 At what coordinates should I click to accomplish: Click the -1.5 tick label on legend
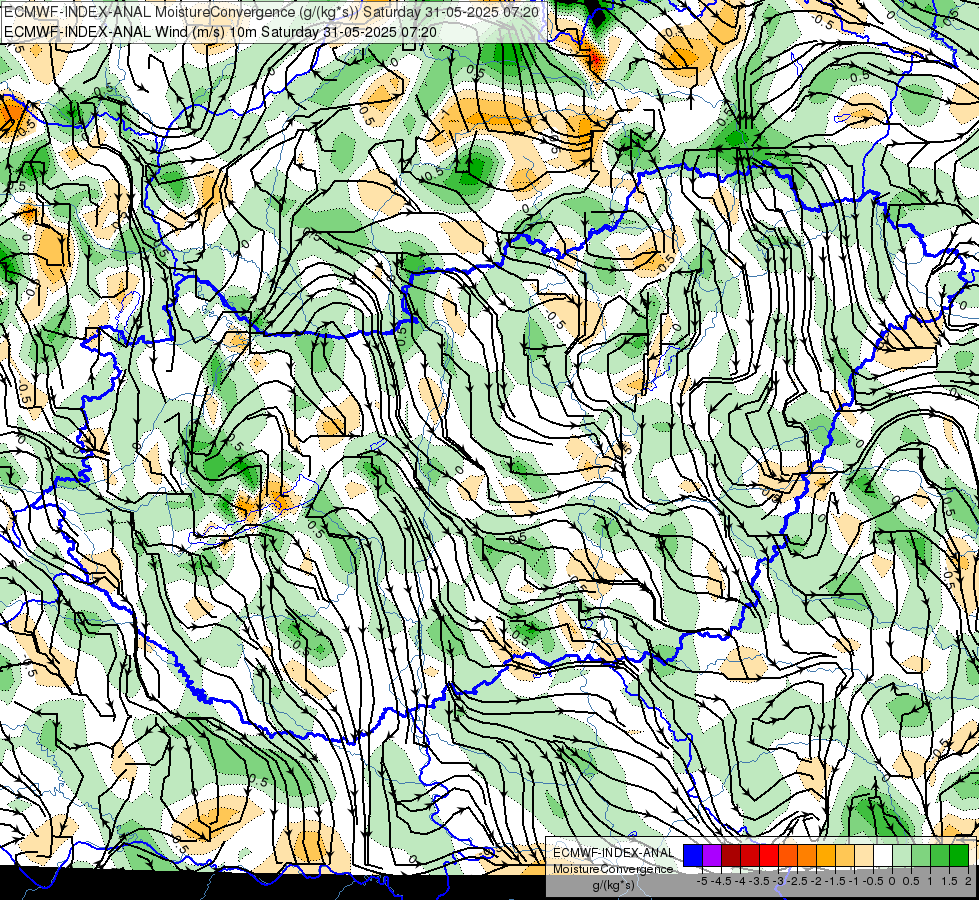tap(835, 881)
